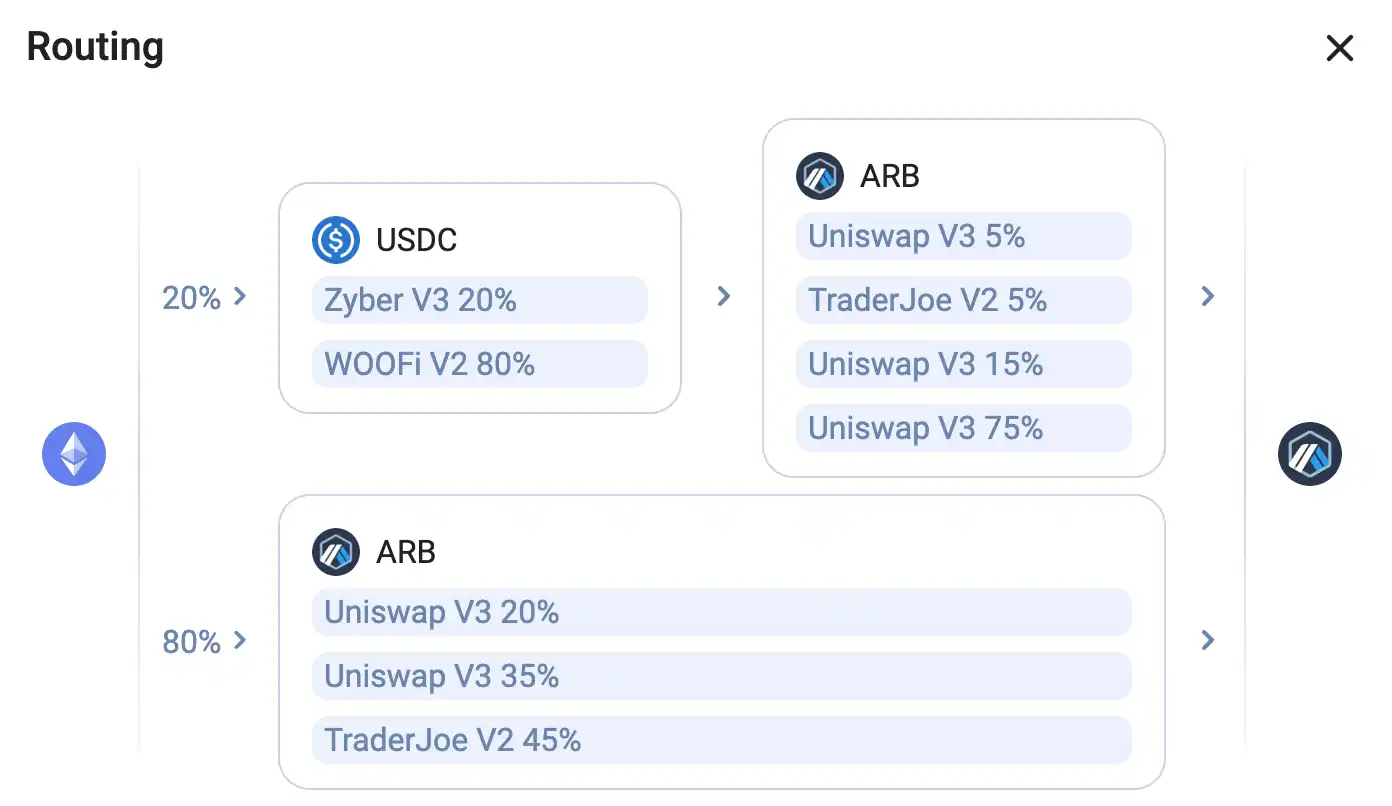This screenshot has width=1392, height=806.
Task: Click the Uniswap V3 15% route entry
Action: (x=963, y=364)
